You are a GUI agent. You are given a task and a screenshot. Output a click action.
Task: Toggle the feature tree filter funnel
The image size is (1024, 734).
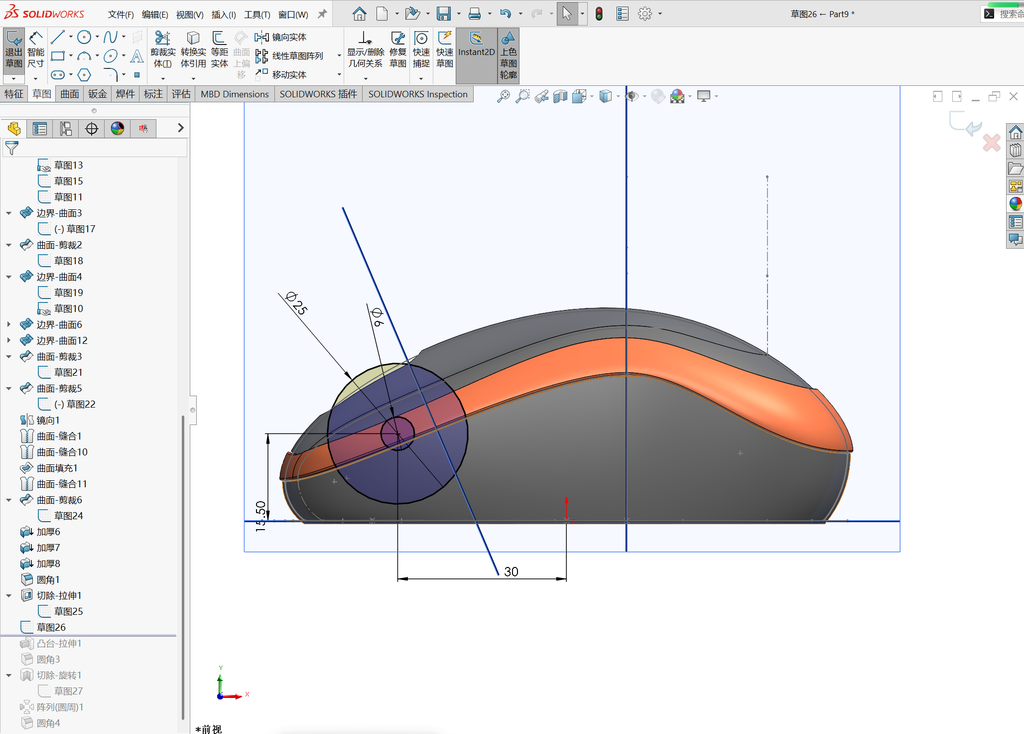[12, 148]
